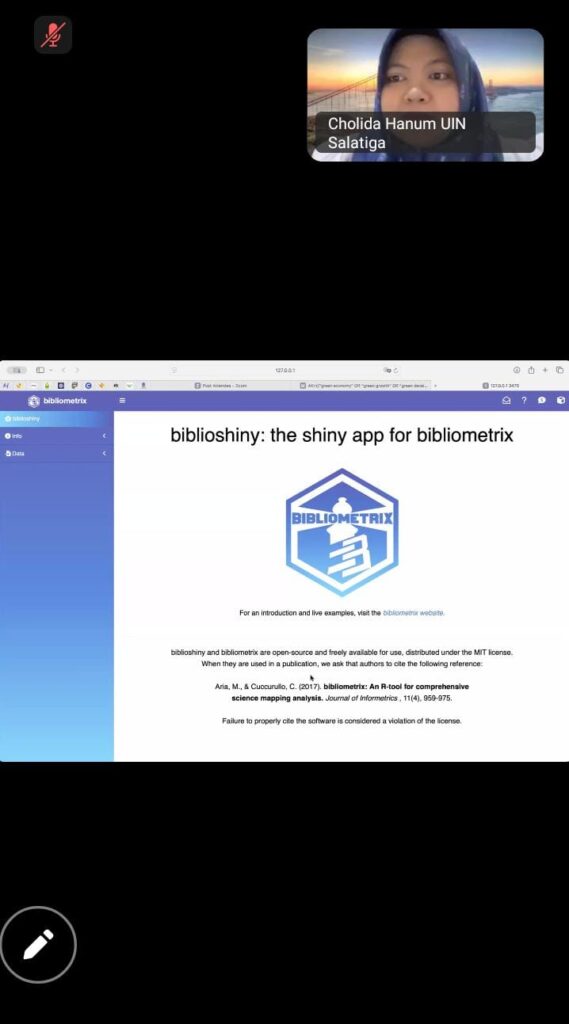Open the Info sidebar menu

point(56,436)
